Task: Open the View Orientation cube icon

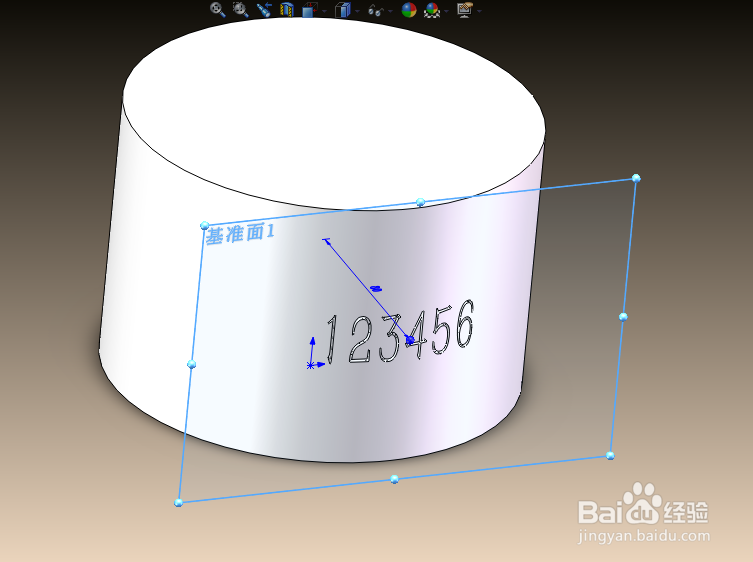Action: coord(310,10)
